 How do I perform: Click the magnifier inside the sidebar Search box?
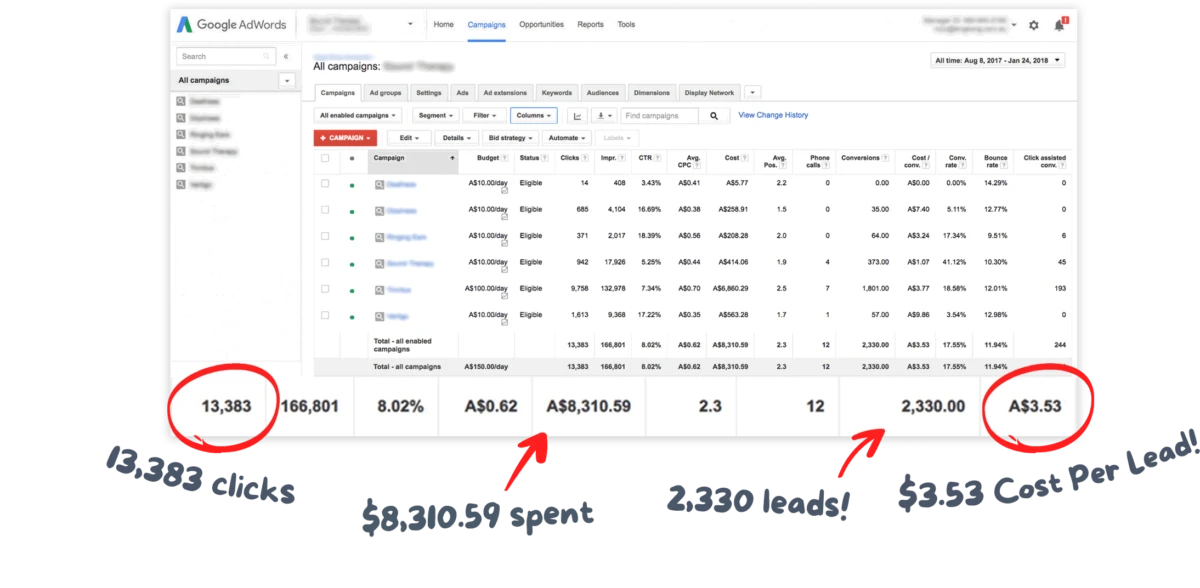tap(267, 57)
